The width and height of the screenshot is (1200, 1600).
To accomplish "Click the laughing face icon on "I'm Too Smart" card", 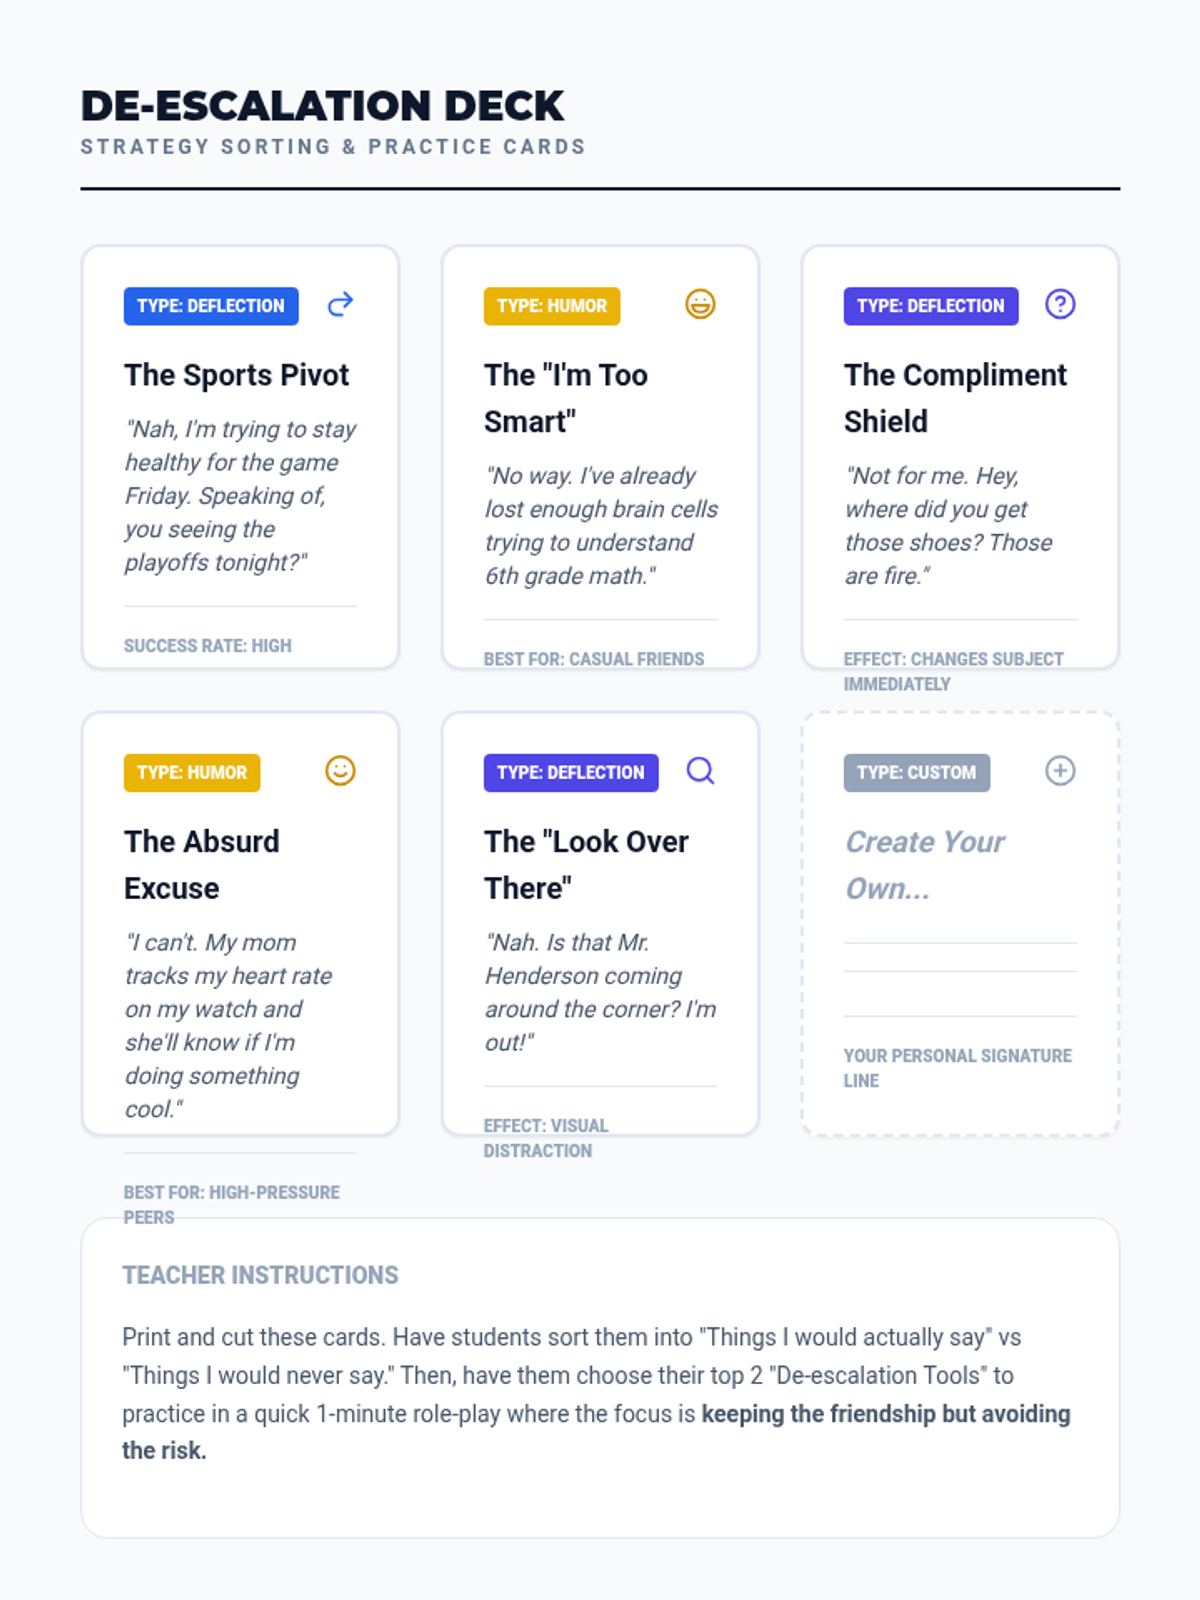I will pyautogui.click(x=700, y=304).
